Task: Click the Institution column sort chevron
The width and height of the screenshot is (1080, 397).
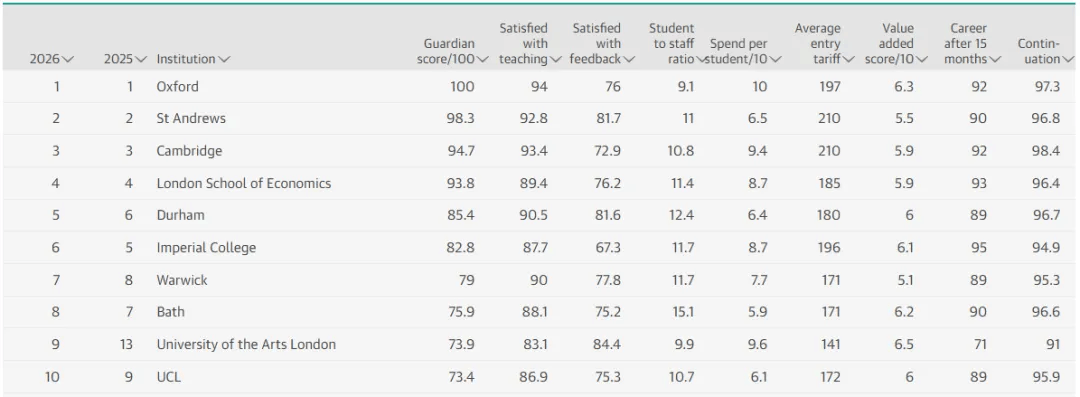Action: click(x=225, y=59)
